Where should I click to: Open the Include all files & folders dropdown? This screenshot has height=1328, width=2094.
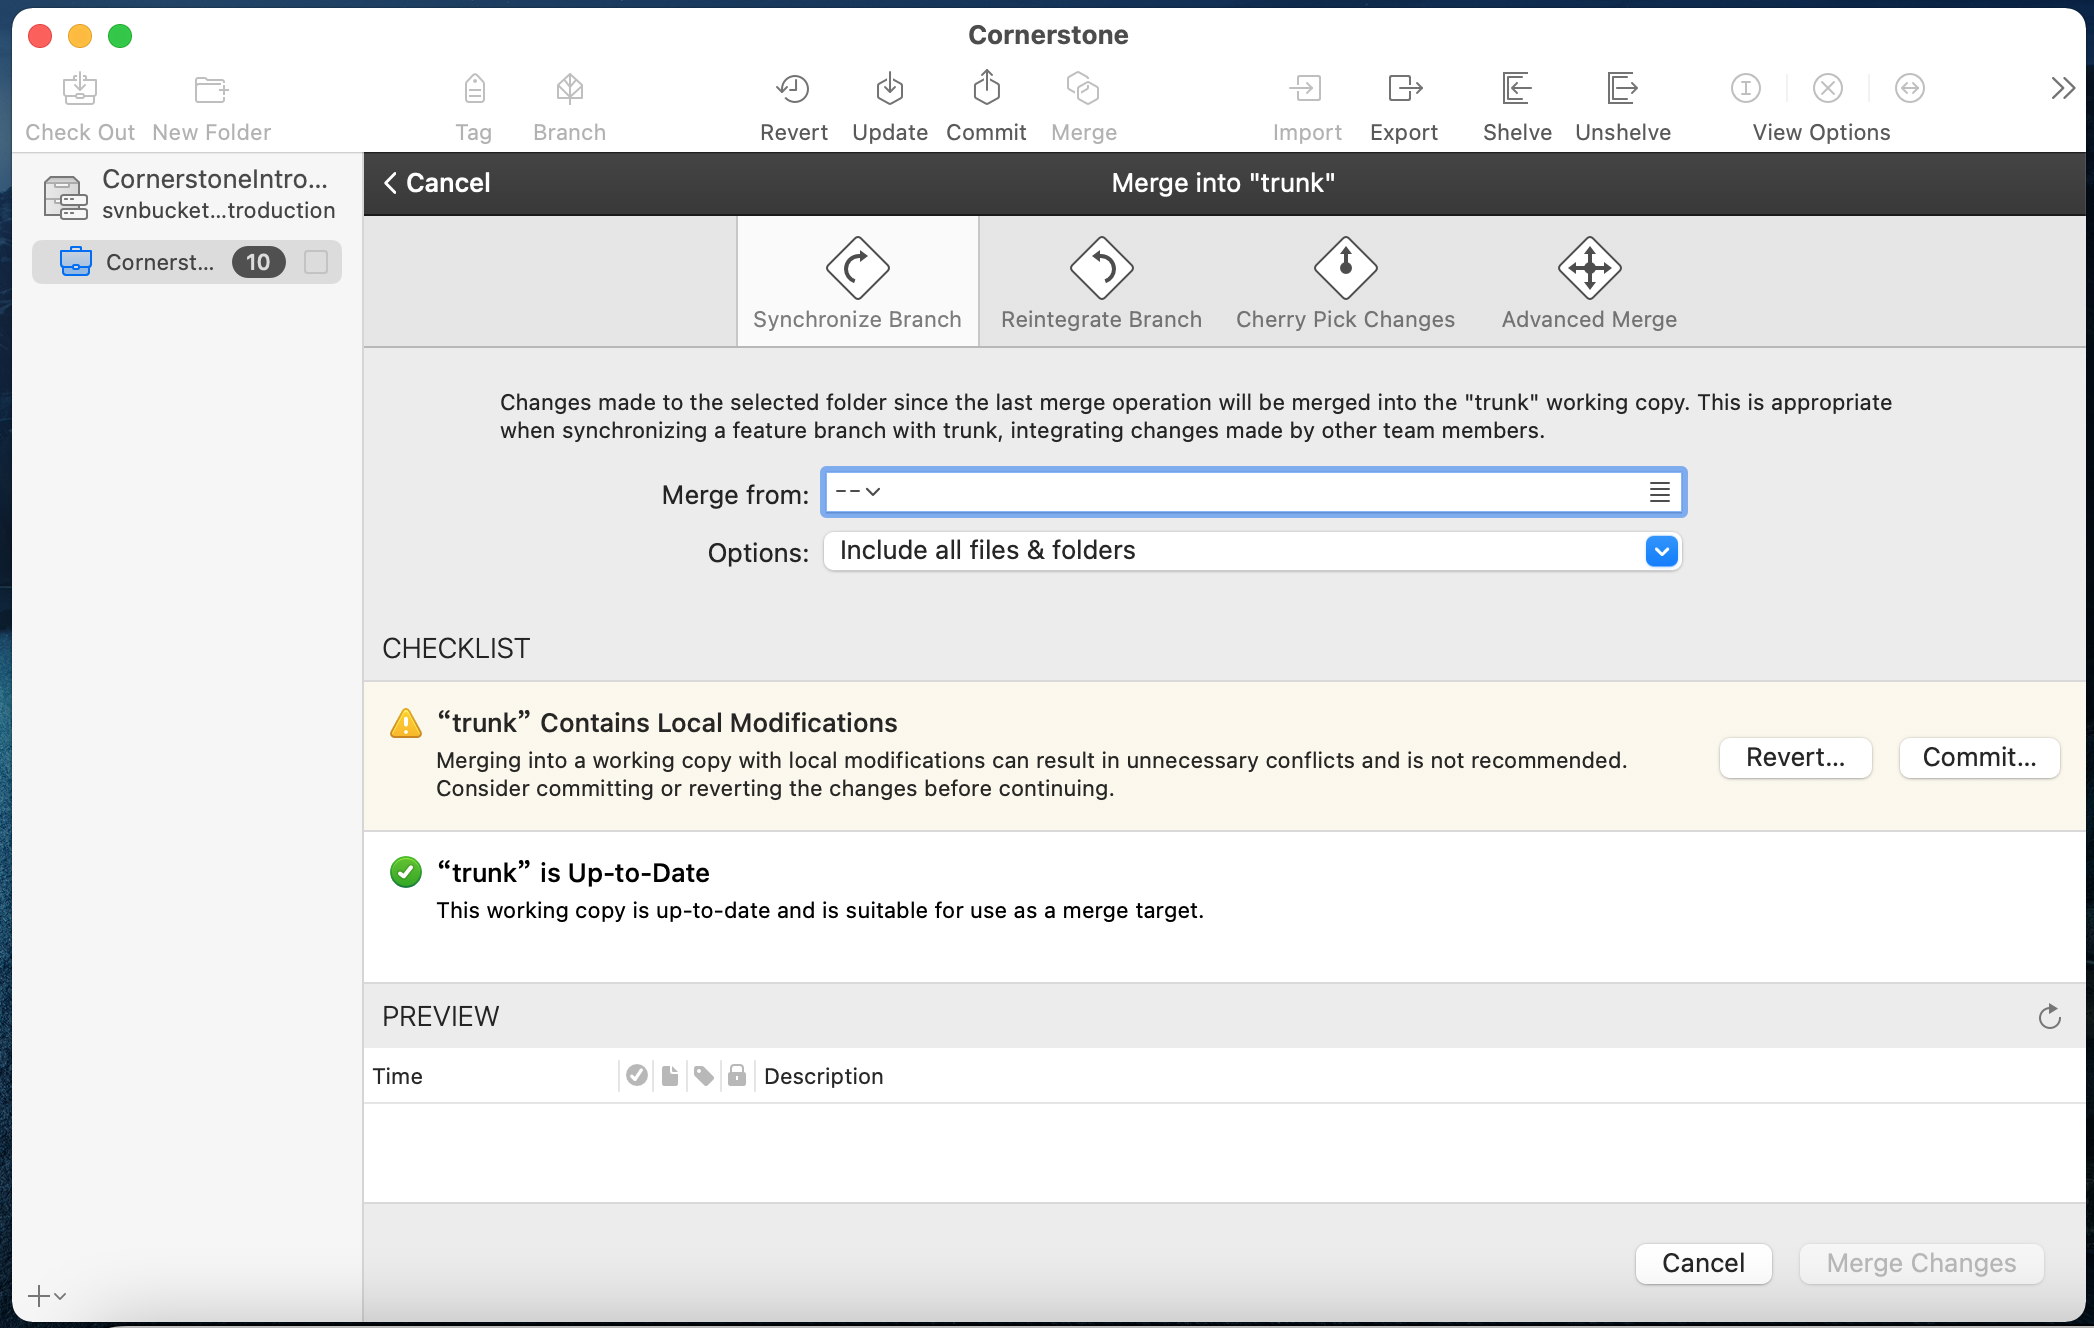[x=1252, y=551]
